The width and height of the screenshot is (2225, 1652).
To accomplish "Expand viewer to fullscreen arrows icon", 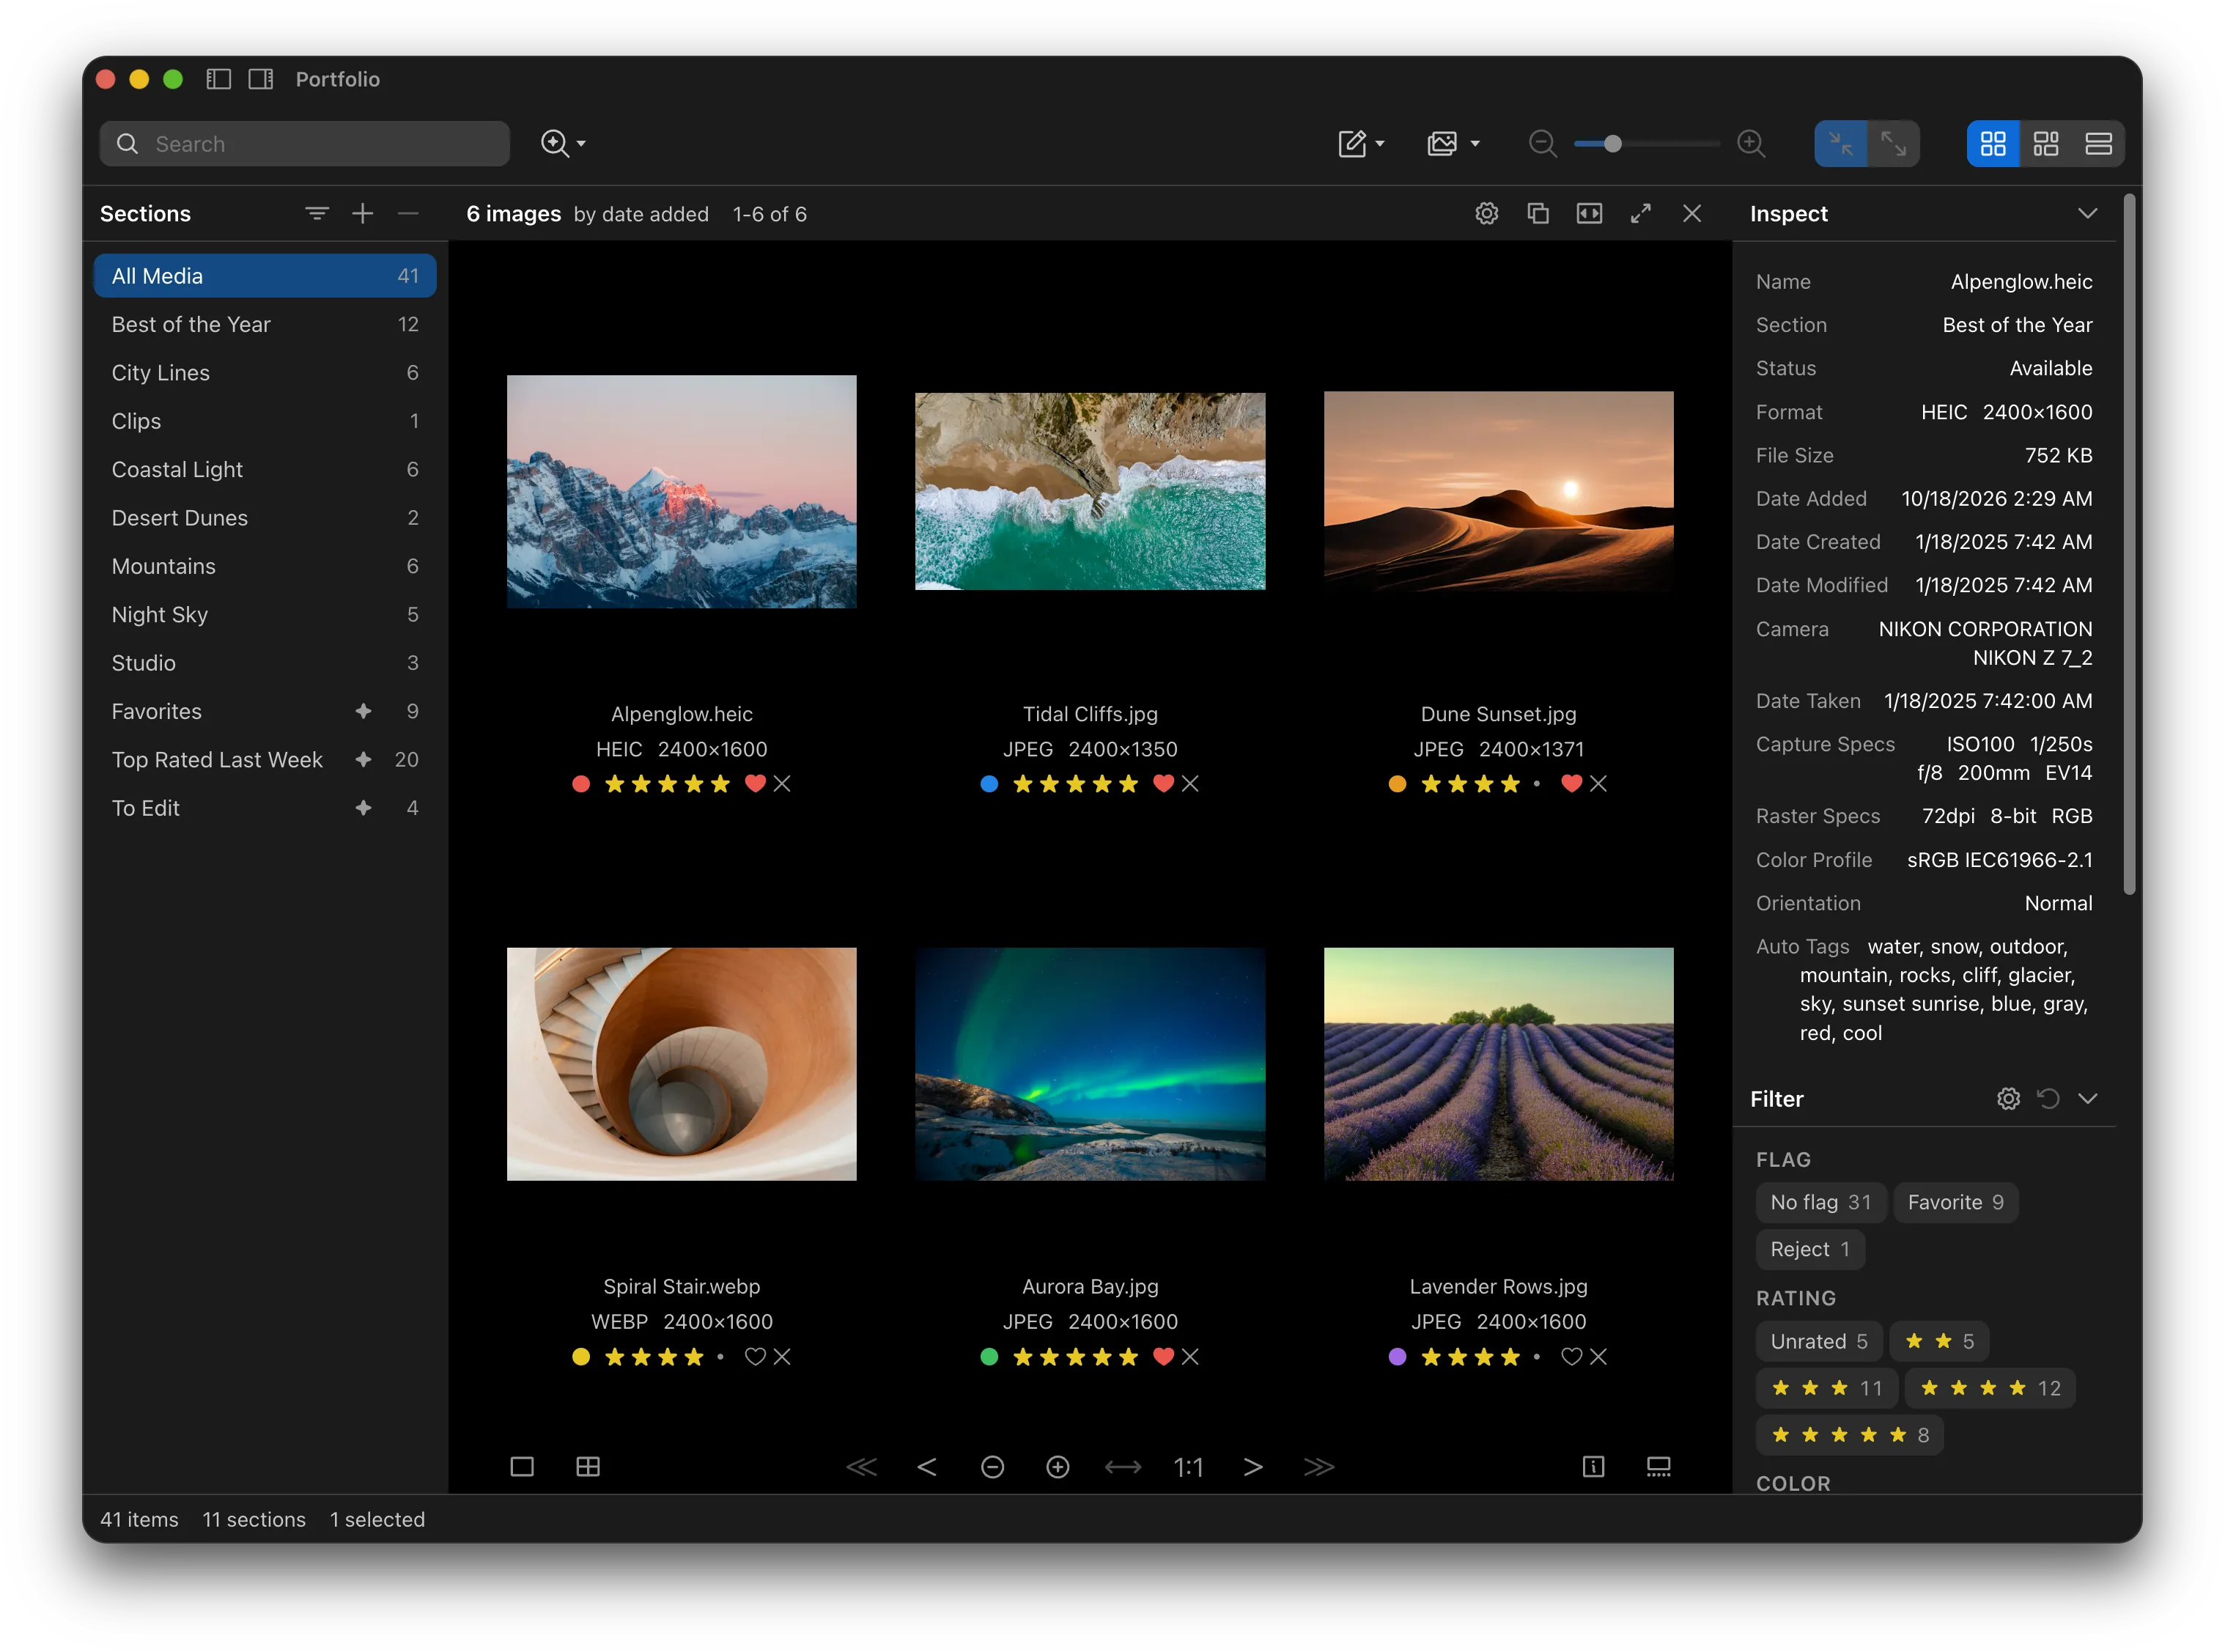I will 1640,213.
